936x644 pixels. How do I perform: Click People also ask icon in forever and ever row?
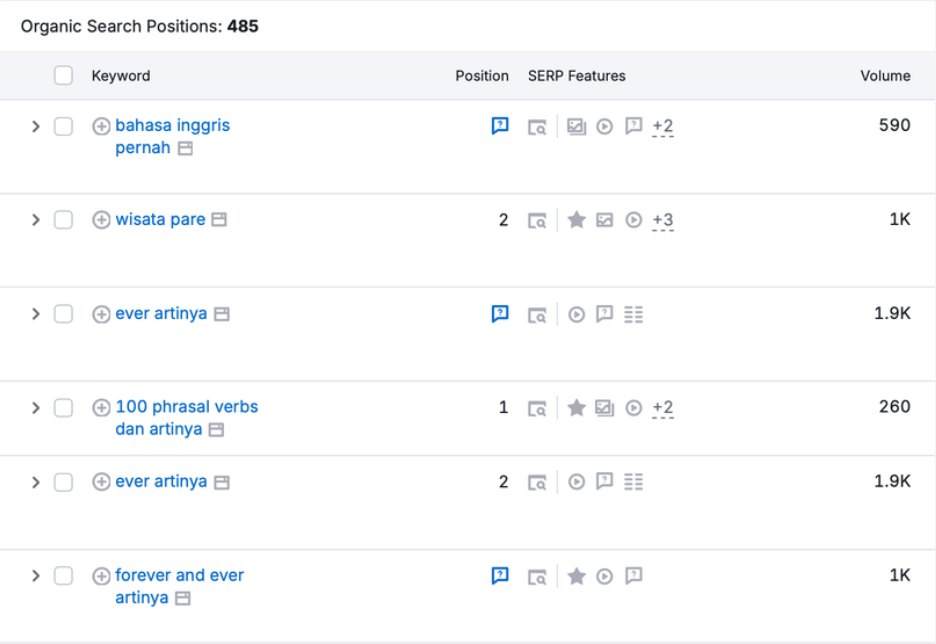pos(633,575)
